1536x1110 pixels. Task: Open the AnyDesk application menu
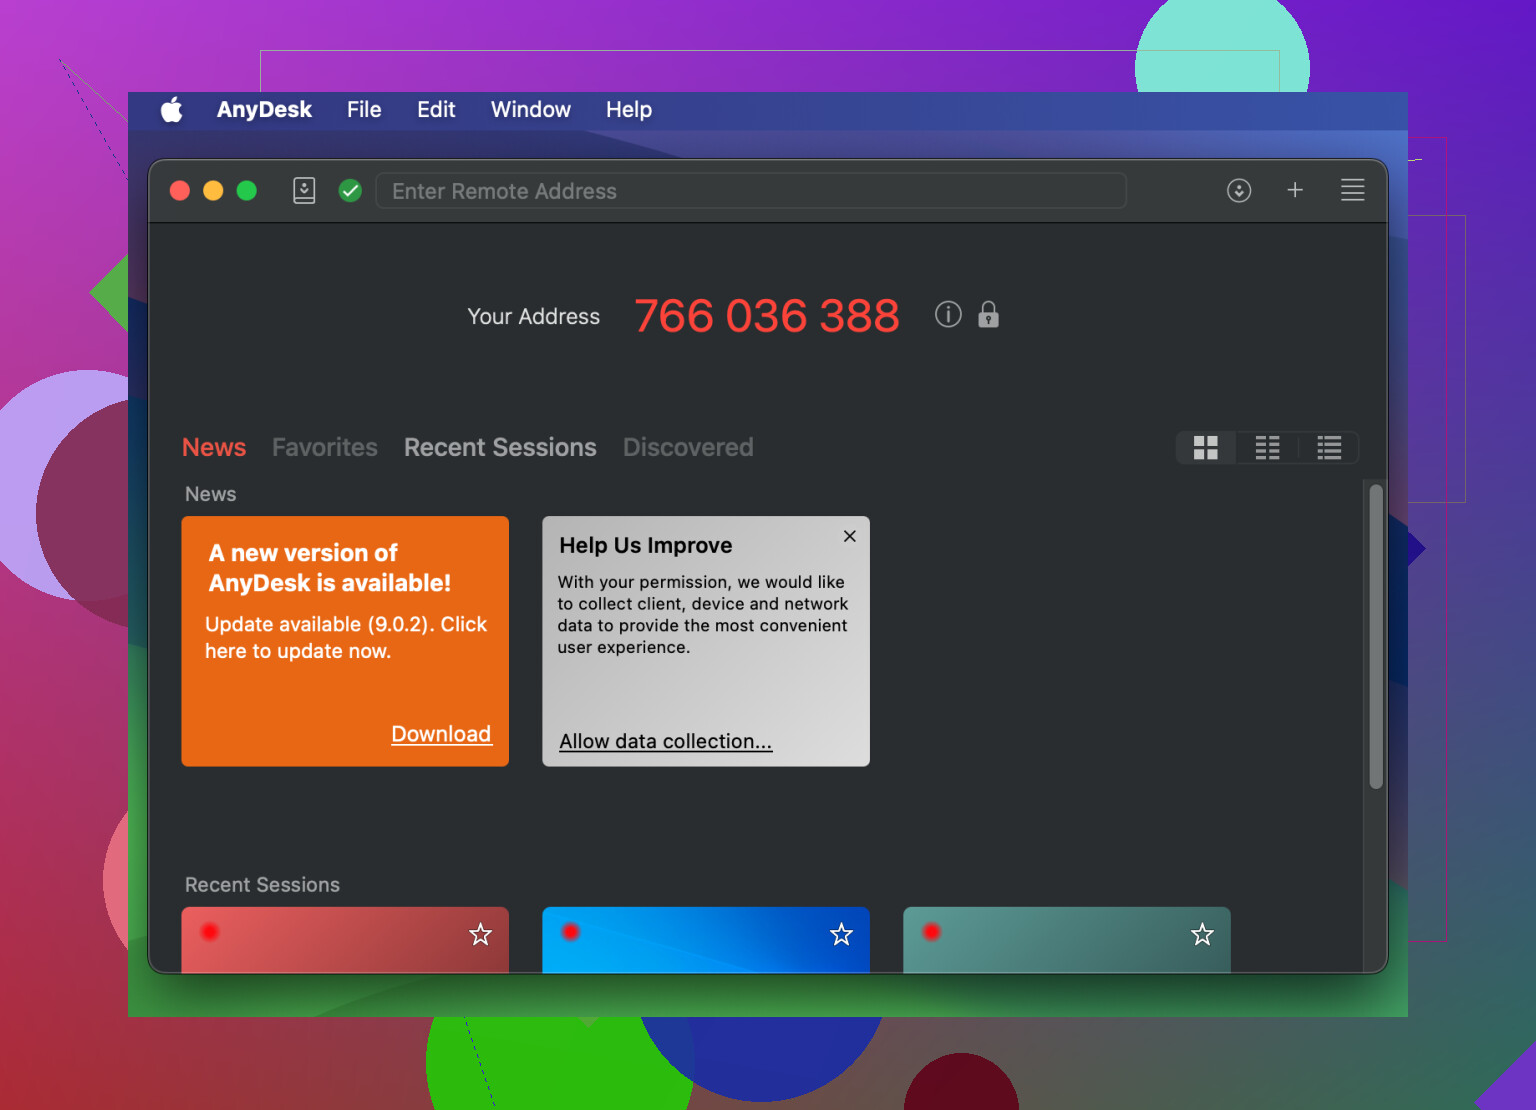[x=264, y=109]
